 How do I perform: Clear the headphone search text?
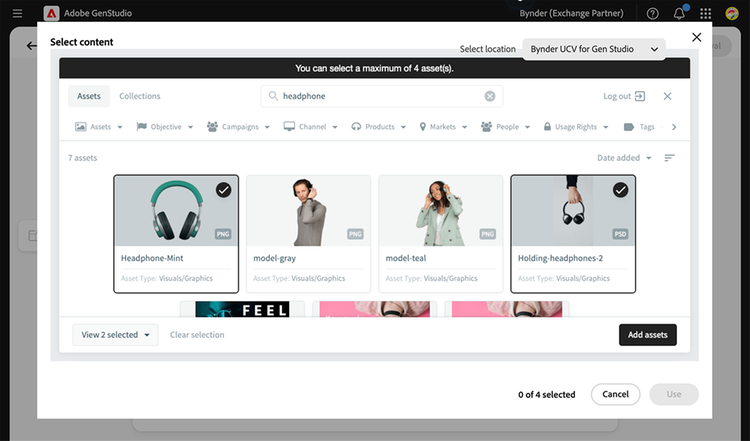[x=490, y=96]
